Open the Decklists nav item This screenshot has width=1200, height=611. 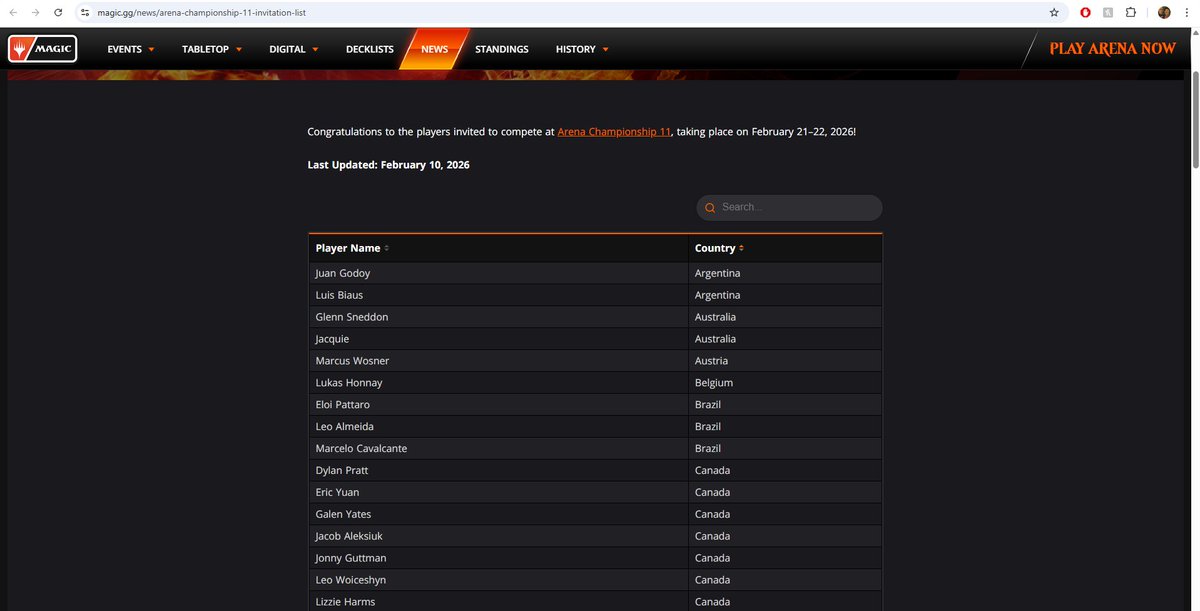point(370,49)
